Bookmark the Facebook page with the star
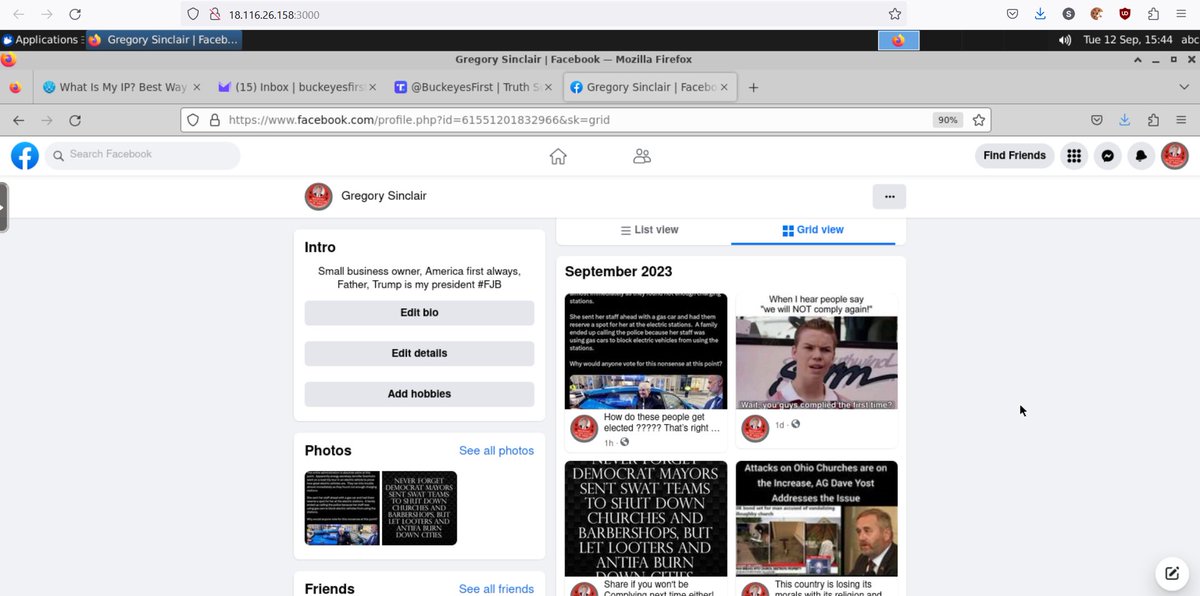 (979, 120)
